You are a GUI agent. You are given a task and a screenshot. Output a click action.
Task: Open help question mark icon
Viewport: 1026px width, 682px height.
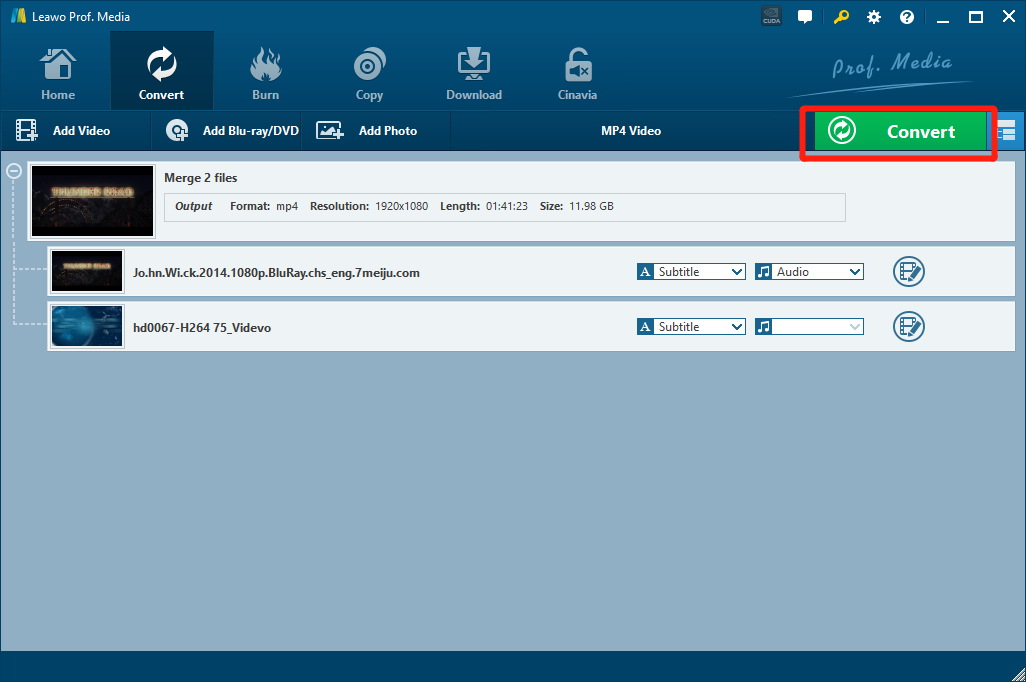[x=907, y=17]
